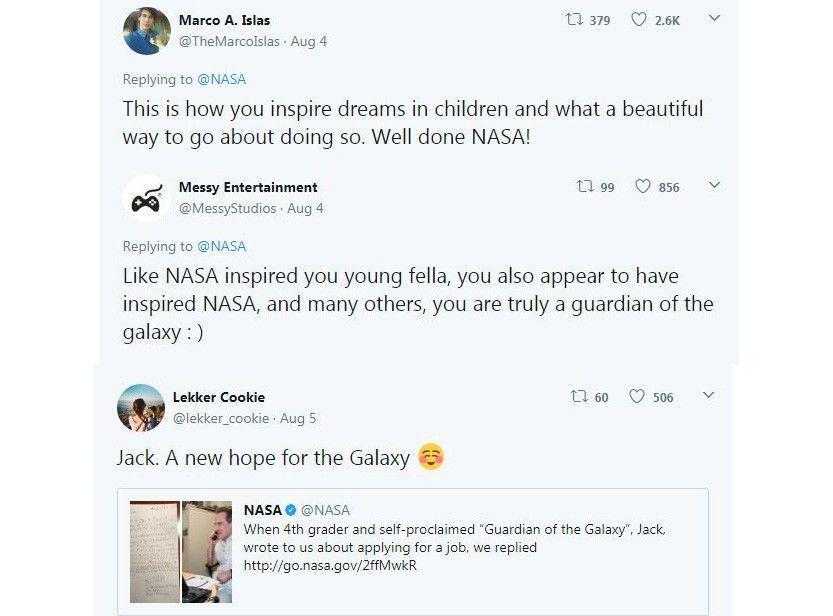Open the @lekker_cookie handle
The width and height of the screenshot is (833, 616).
[x=221, y=418]
